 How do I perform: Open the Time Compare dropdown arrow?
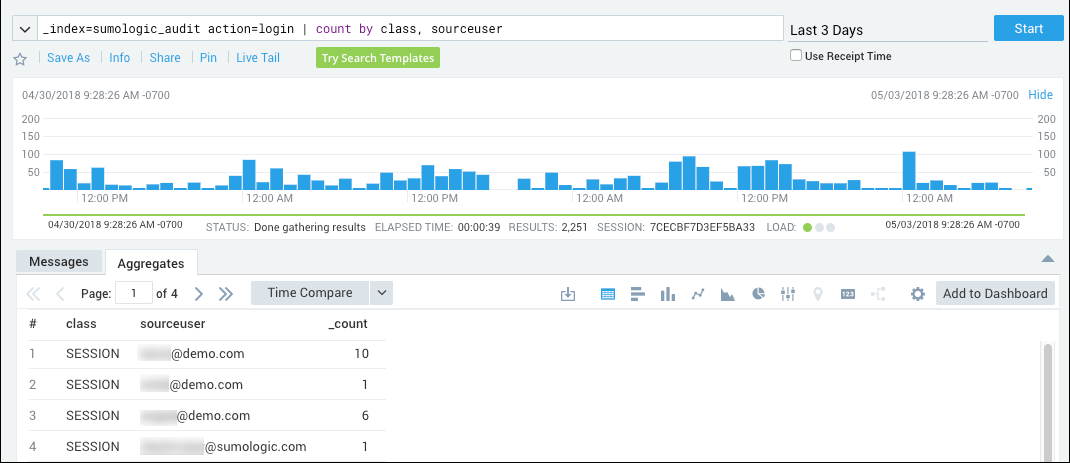381,293
